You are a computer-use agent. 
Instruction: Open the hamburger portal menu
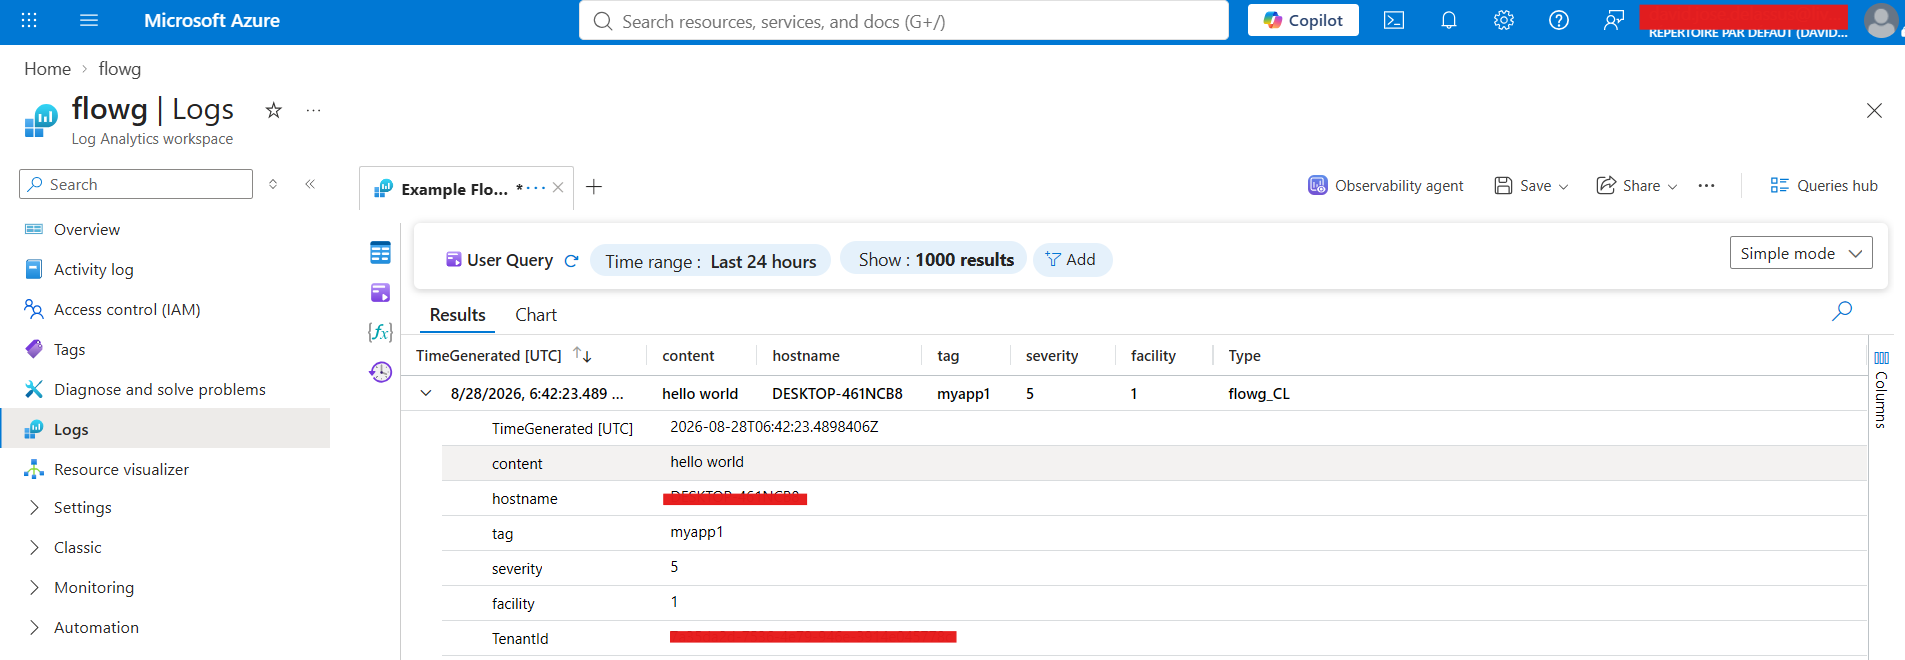89,20
